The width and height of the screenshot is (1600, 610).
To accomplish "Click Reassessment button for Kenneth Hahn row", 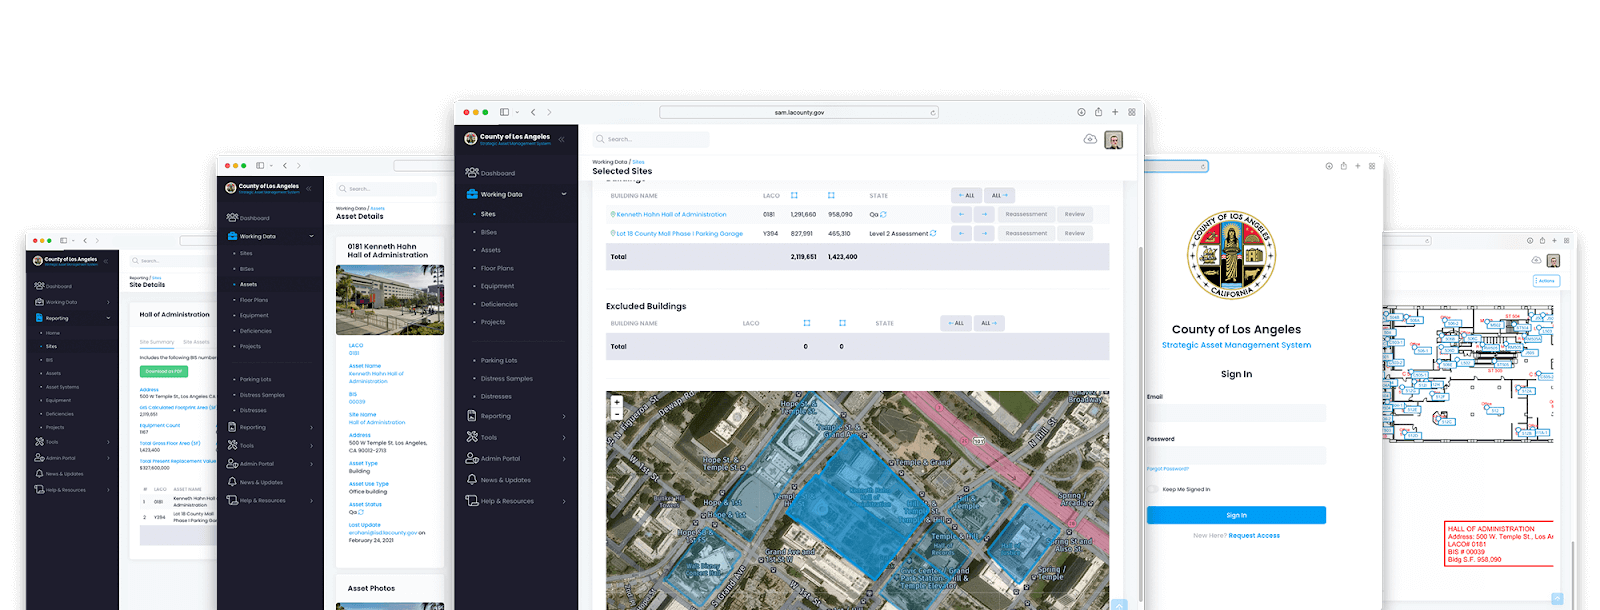I will click(1026, 214).
